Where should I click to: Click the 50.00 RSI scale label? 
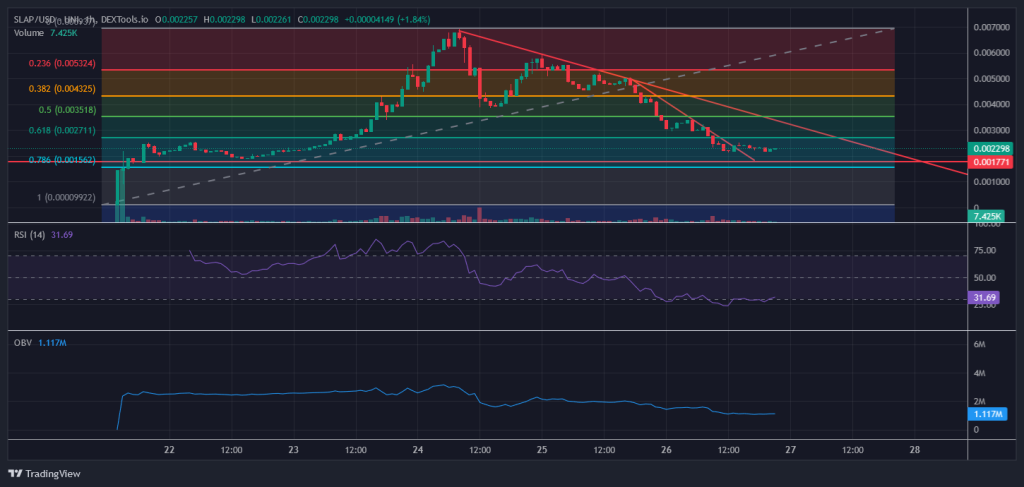[x=983, y=277]
